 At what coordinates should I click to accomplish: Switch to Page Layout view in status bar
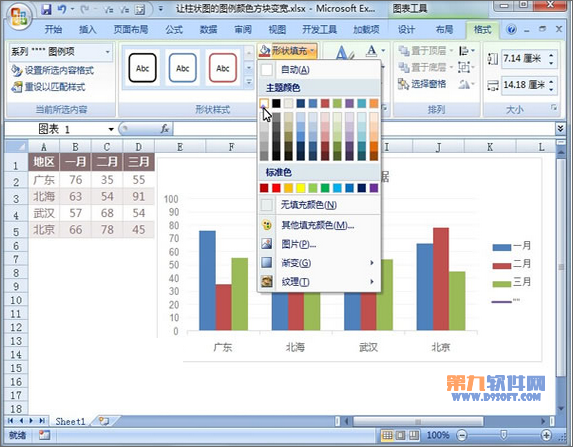[401, 435]
